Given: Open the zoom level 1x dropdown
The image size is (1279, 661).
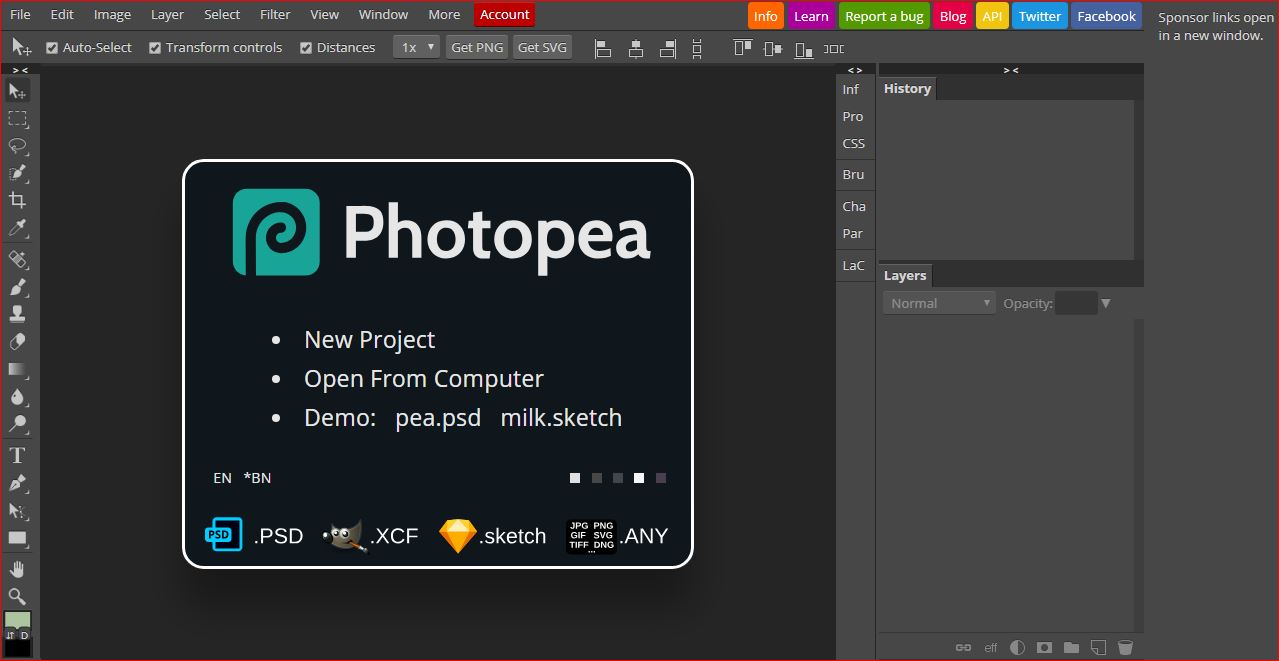Looking at the screenshot, I should [416, 46].
